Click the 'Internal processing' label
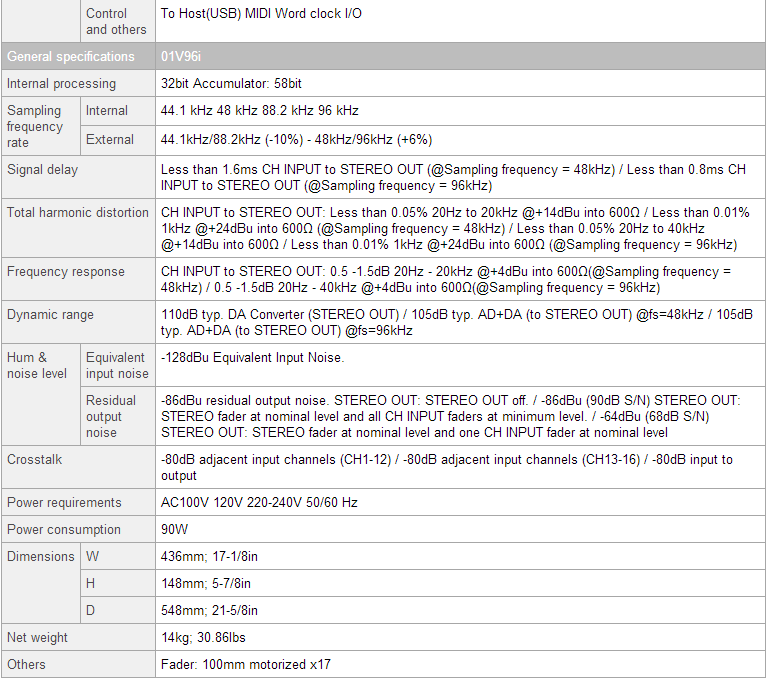The width and height of the screenshot is (766, 678). [62, 84]
